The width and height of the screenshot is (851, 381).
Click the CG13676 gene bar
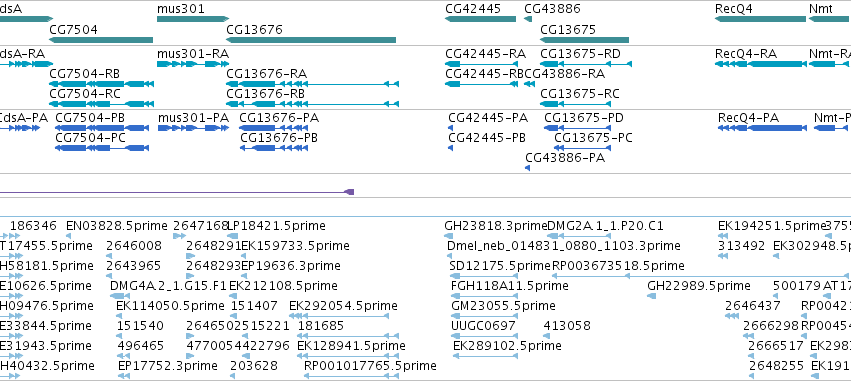point(311,40)
